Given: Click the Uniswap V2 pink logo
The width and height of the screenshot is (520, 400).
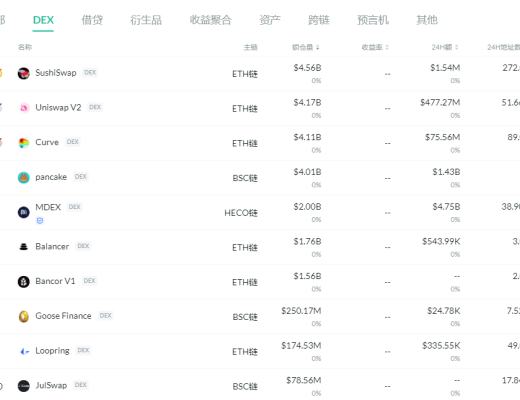Looking at the screenshot, I should 24,108.
